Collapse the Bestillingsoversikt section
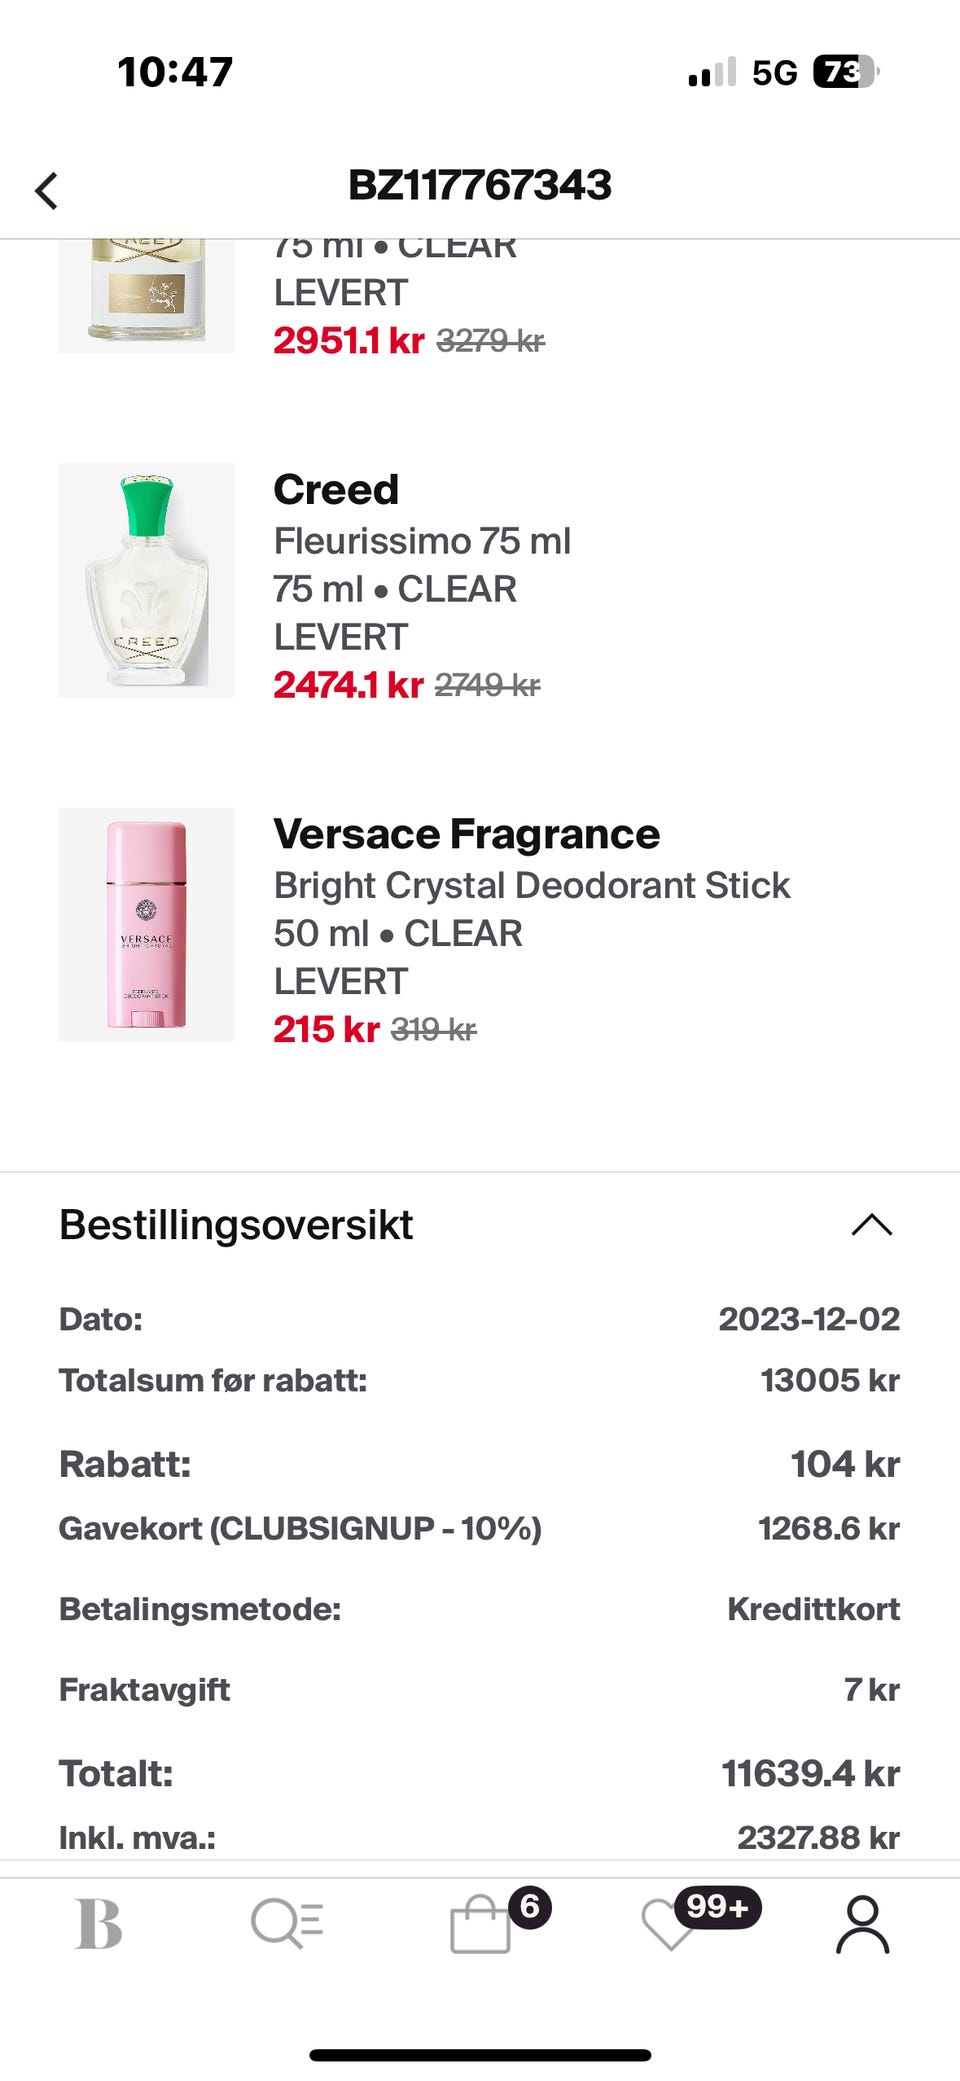 click(x=871, y=1225)
